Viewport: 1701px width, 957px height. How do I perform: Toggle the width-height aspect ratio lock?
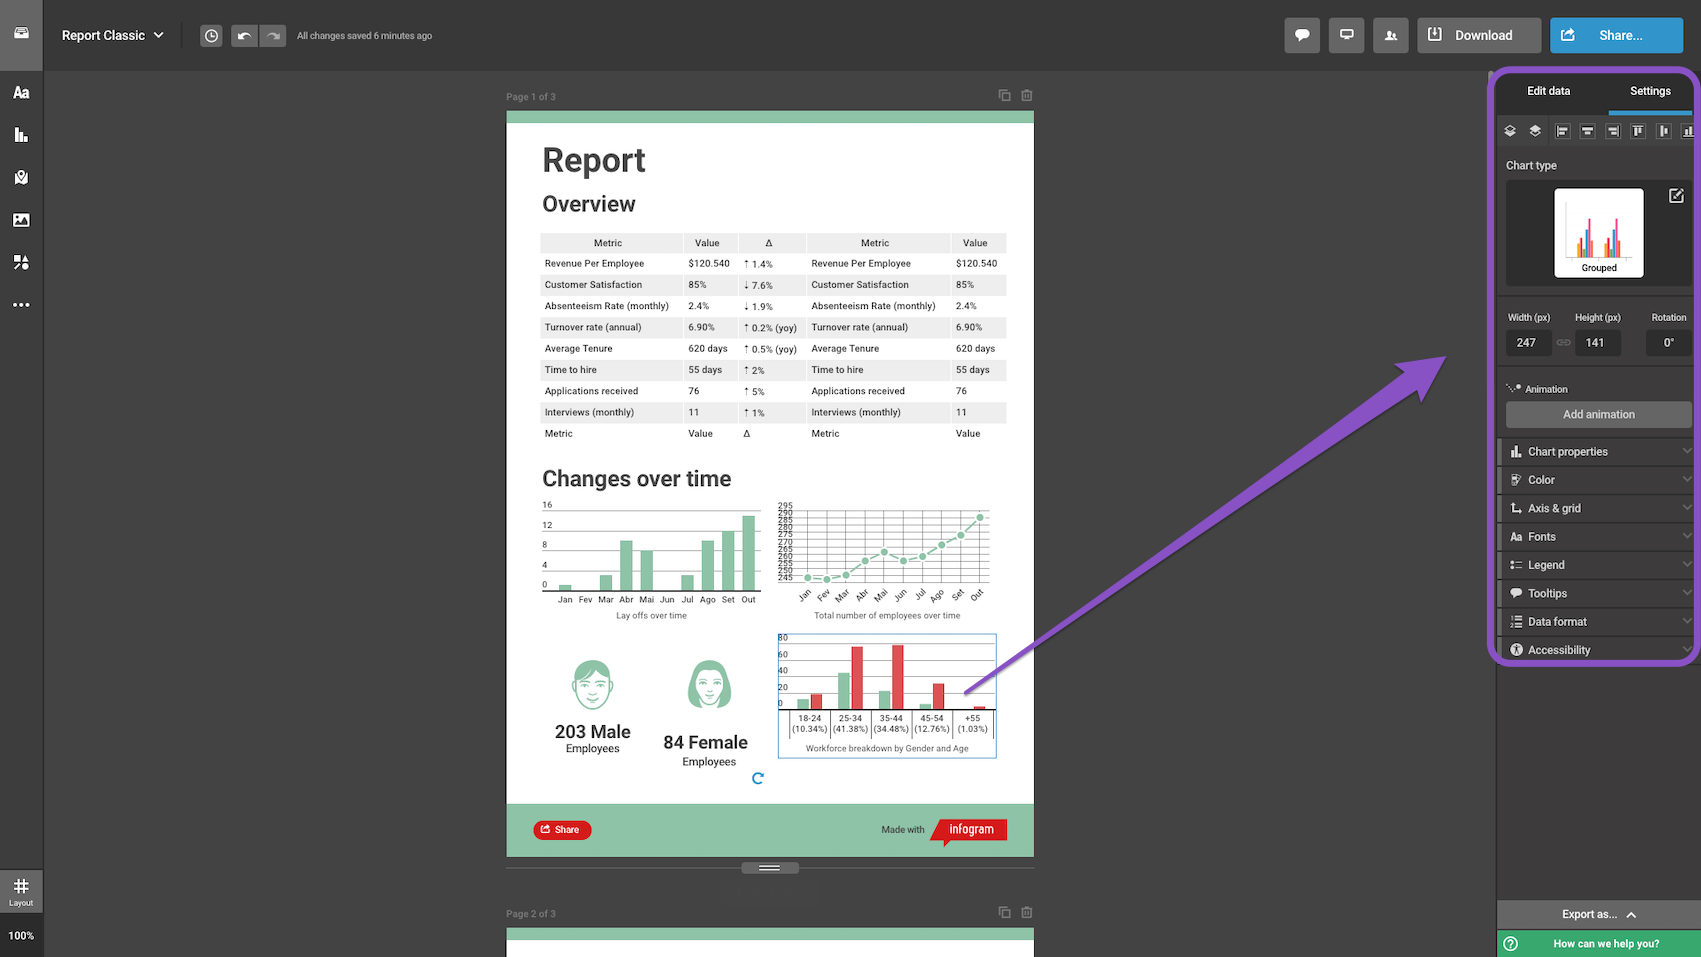[x=1563, y=343]
